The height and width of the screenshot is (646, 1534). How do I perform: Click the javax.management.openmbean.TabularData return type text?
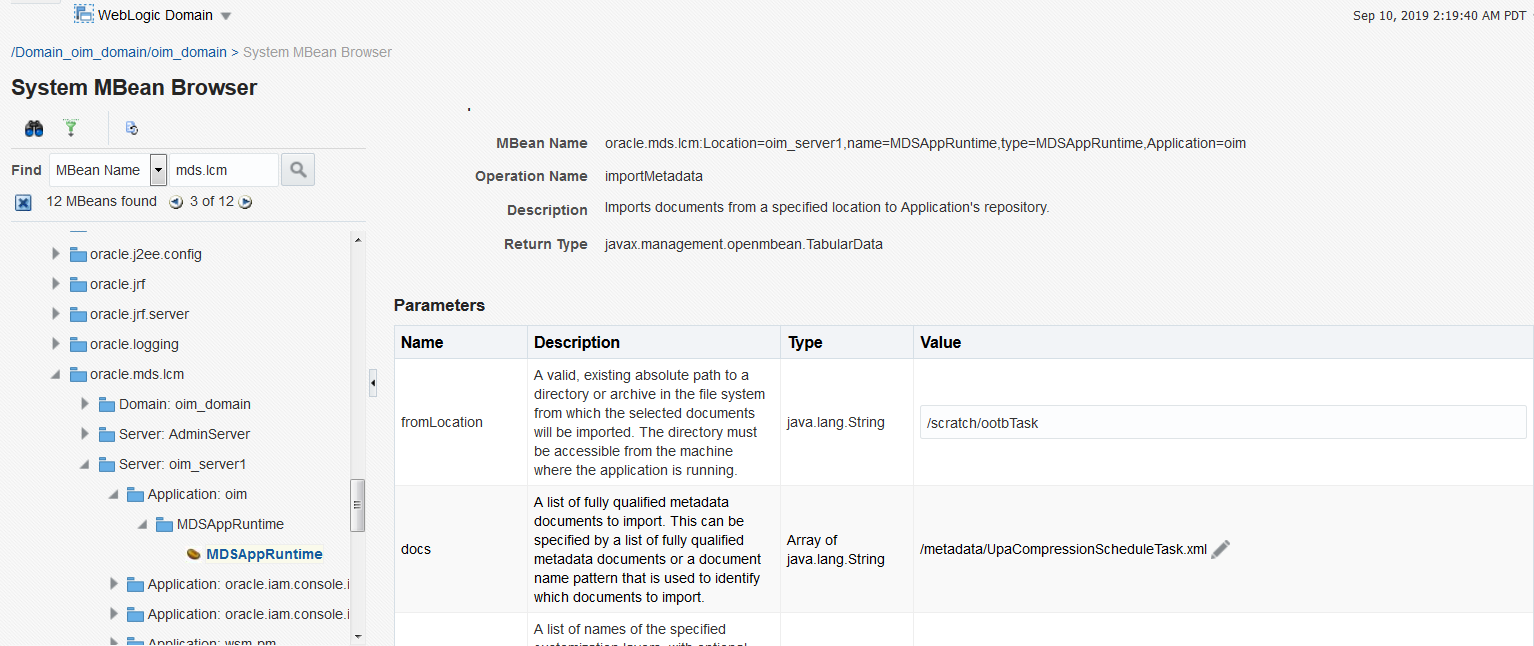(744, 244)
